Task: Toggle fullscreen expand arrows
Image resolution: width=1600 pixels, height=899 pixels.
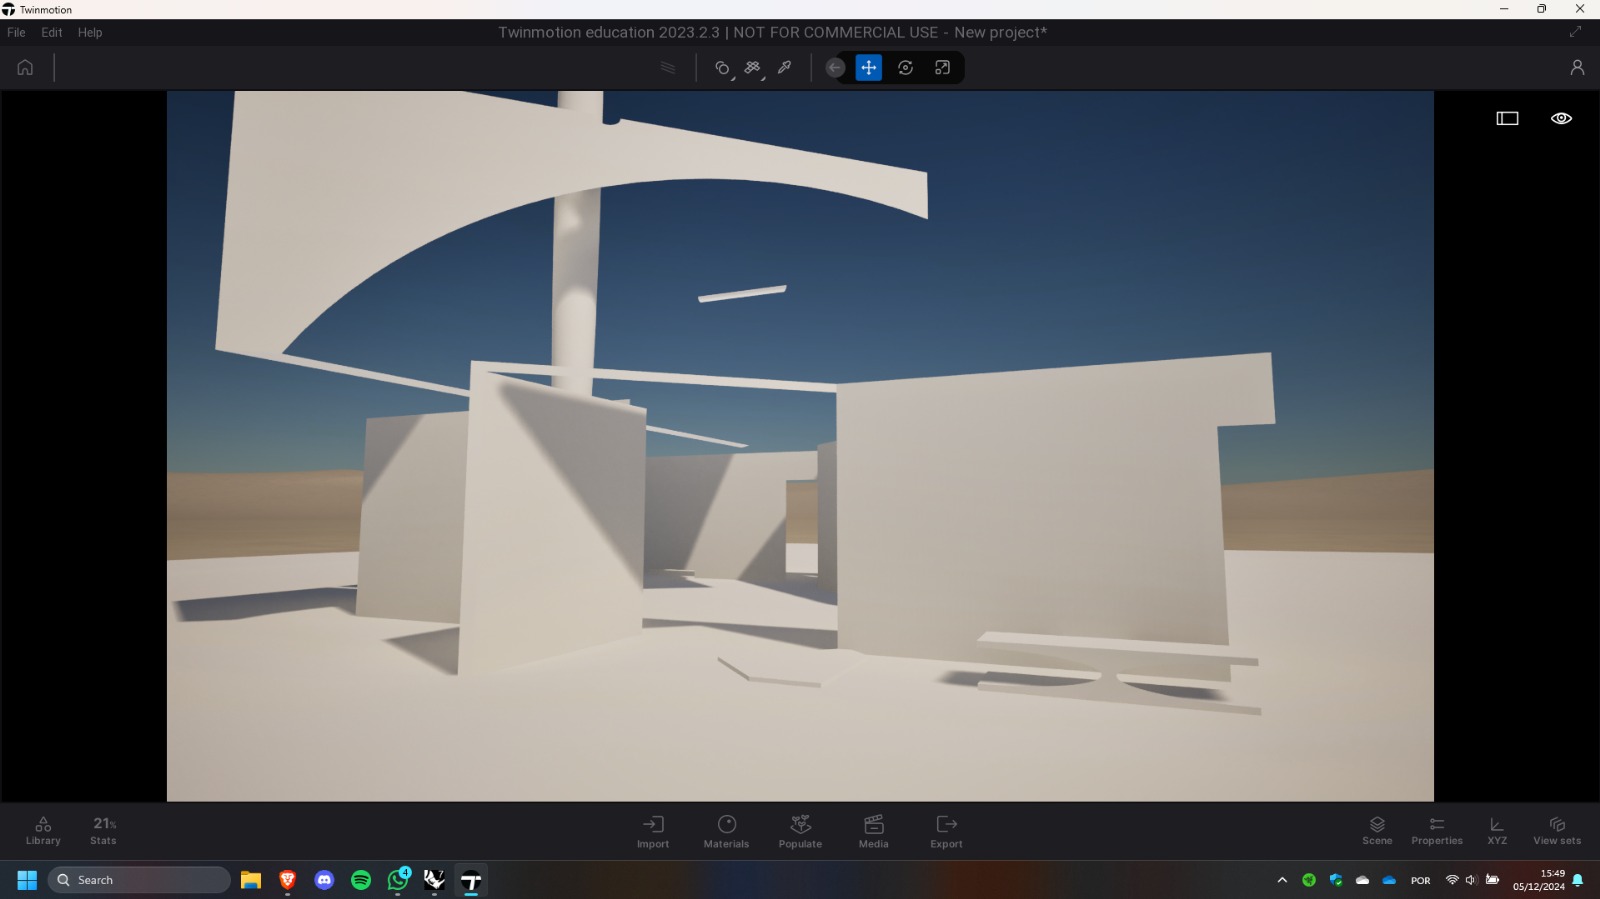Action: 1576,32
